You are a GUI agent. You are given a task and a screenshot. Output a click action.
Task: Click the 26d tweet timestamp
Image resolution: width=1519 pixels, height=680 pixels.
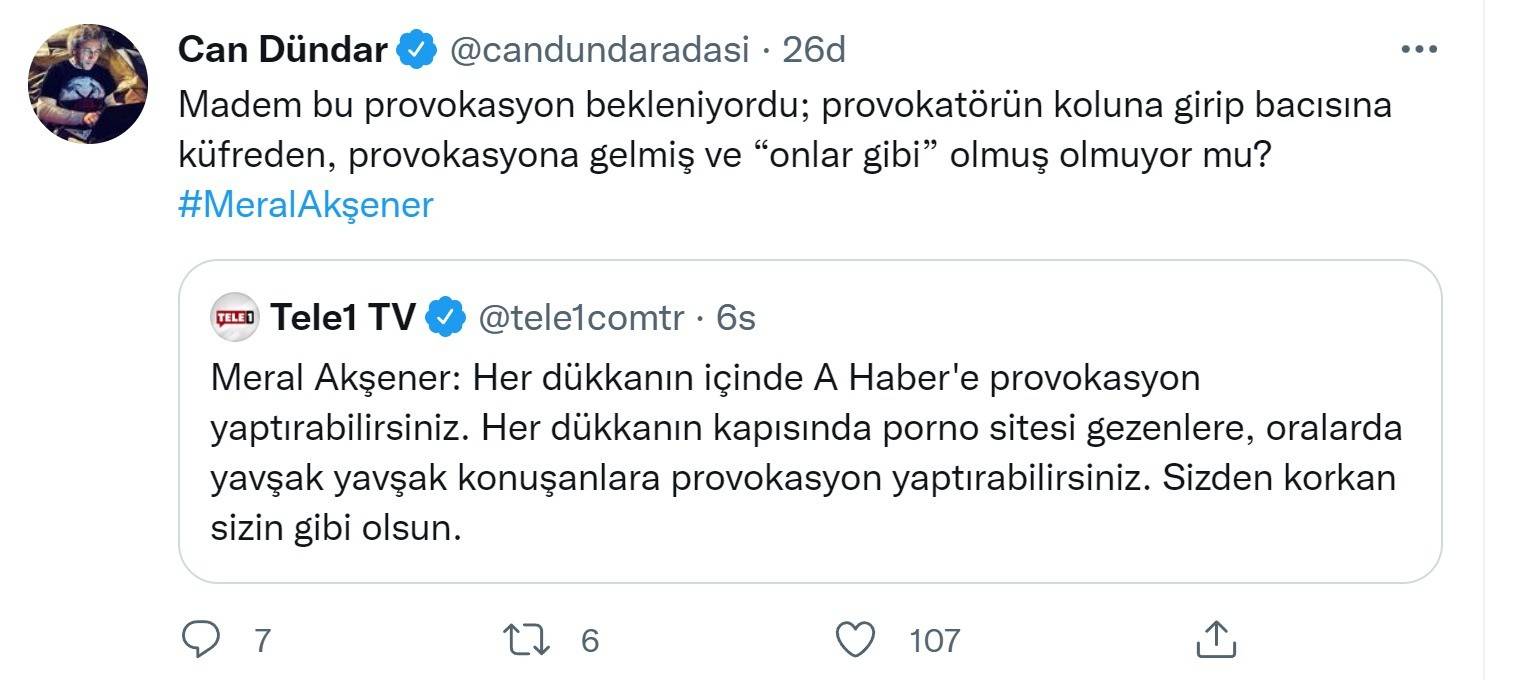814,49
